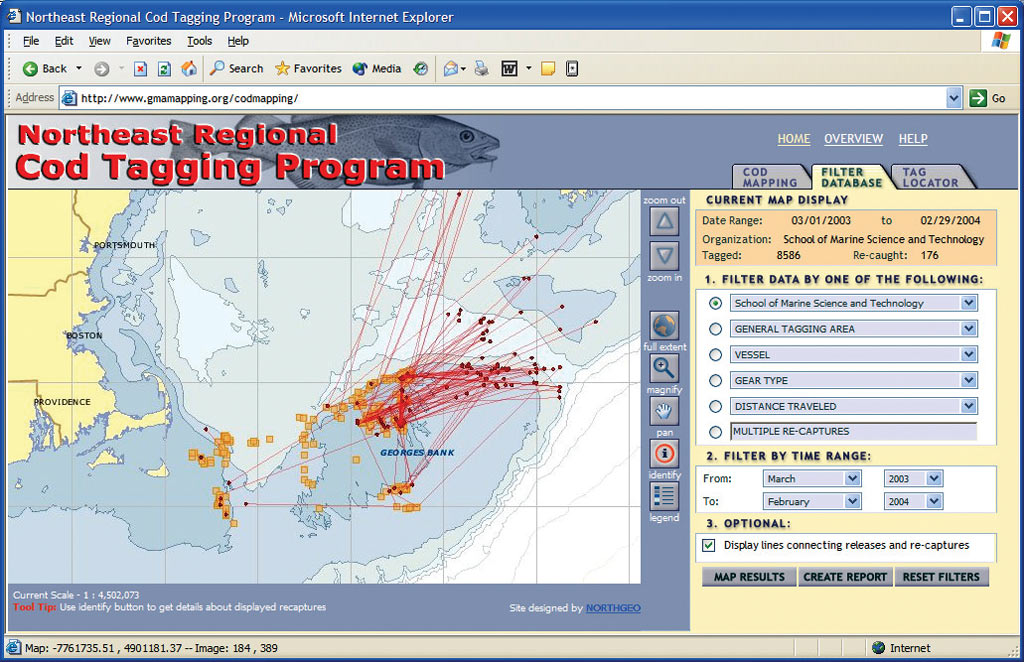Switch to the Filter Database tab
Image resolution: width=1024 pixels, height=662 pixels.
point(851,177)
